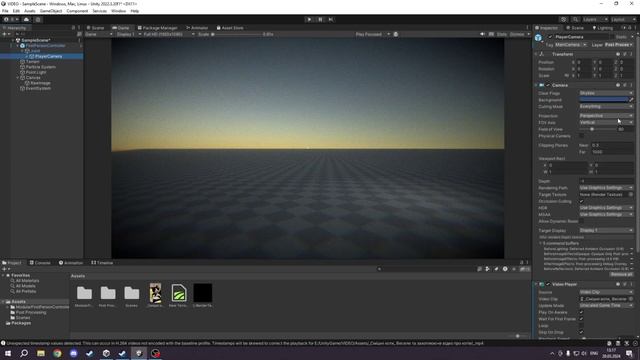Screen dimensions: 640x360
Task: Open the File menu
Action: (5, 11)
